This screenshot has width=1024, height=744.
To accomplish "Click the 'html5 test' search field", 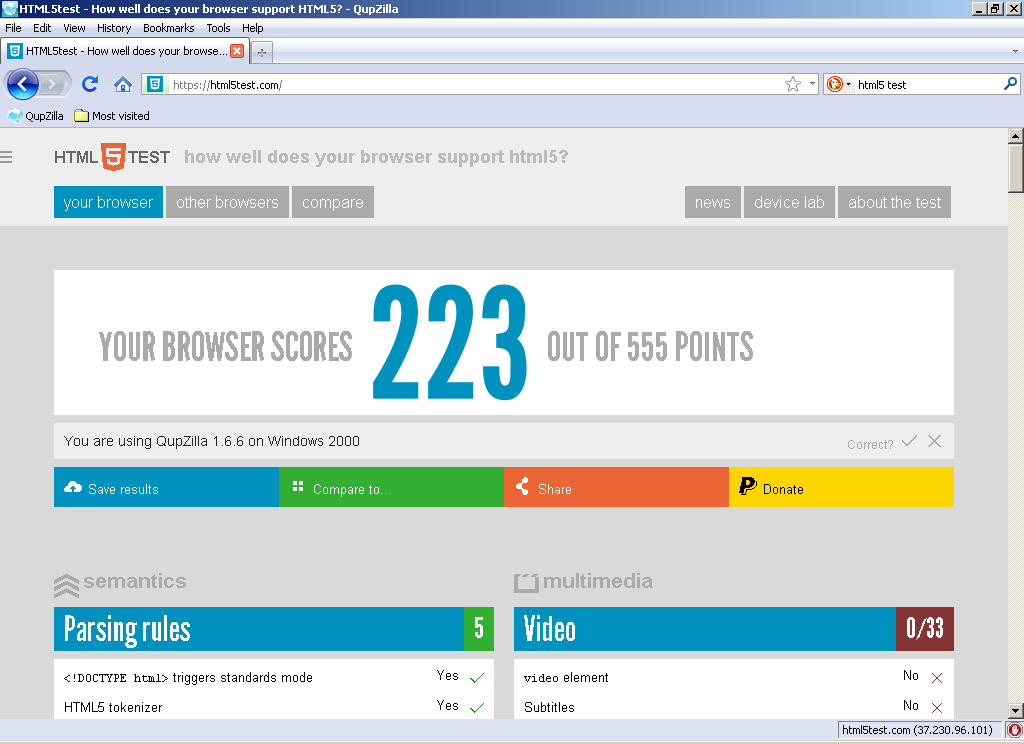I will [x=927, y=84].
